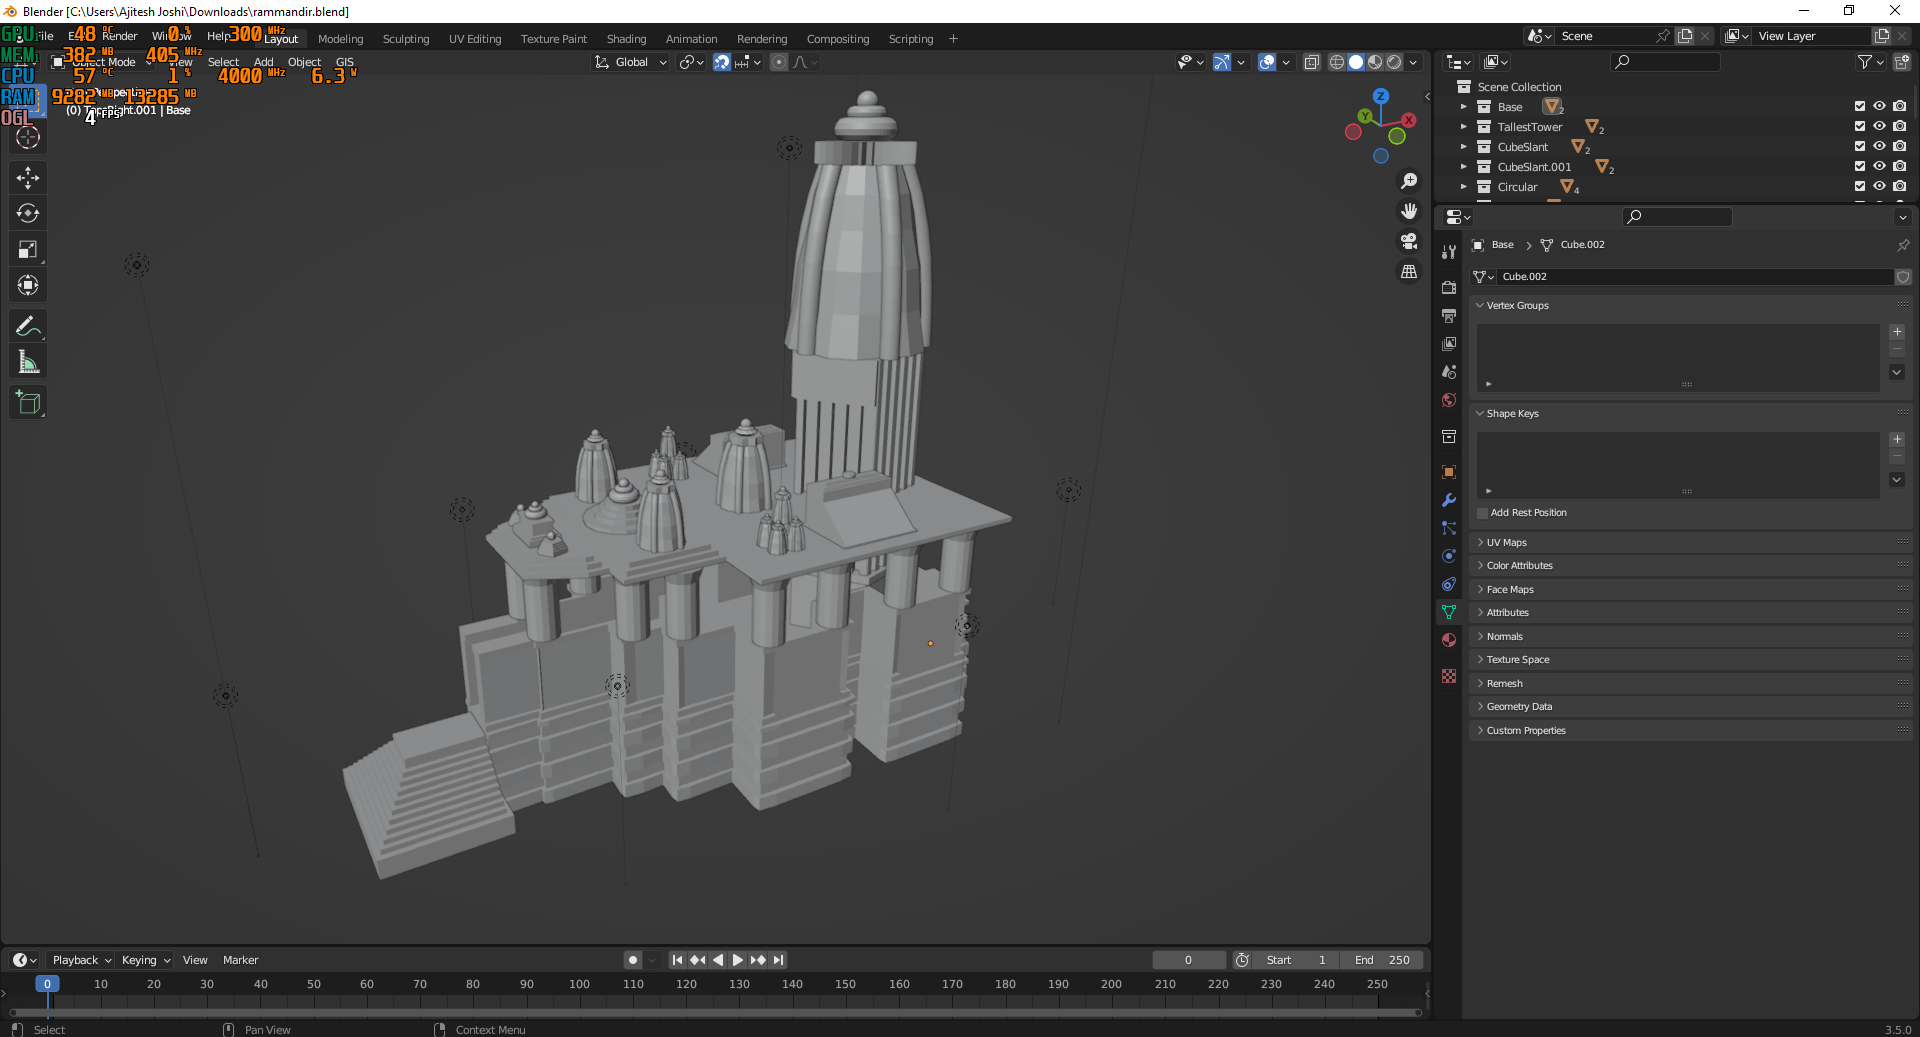Open Material properties tab
Image resolution: width=1920 pixels, height=1037 pixels.
tap(1449, 640)
